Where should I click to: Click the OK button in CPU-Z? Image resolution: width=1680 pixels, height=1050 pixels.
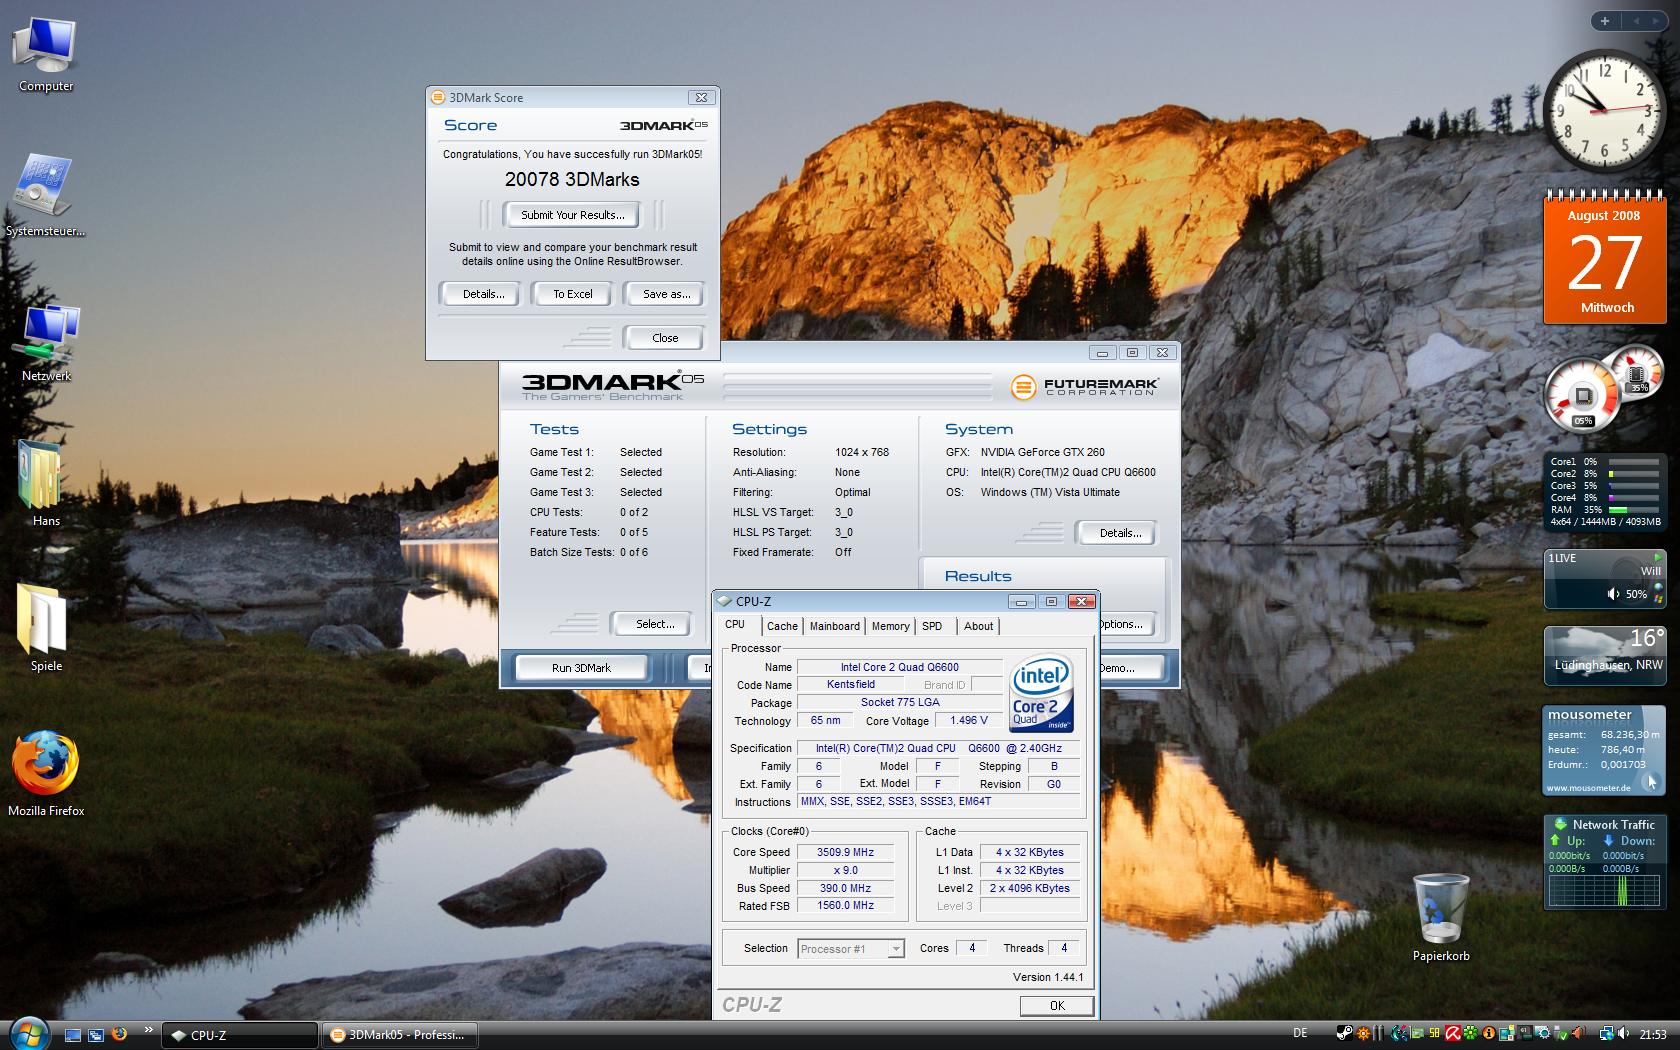click(1057, 1006)
